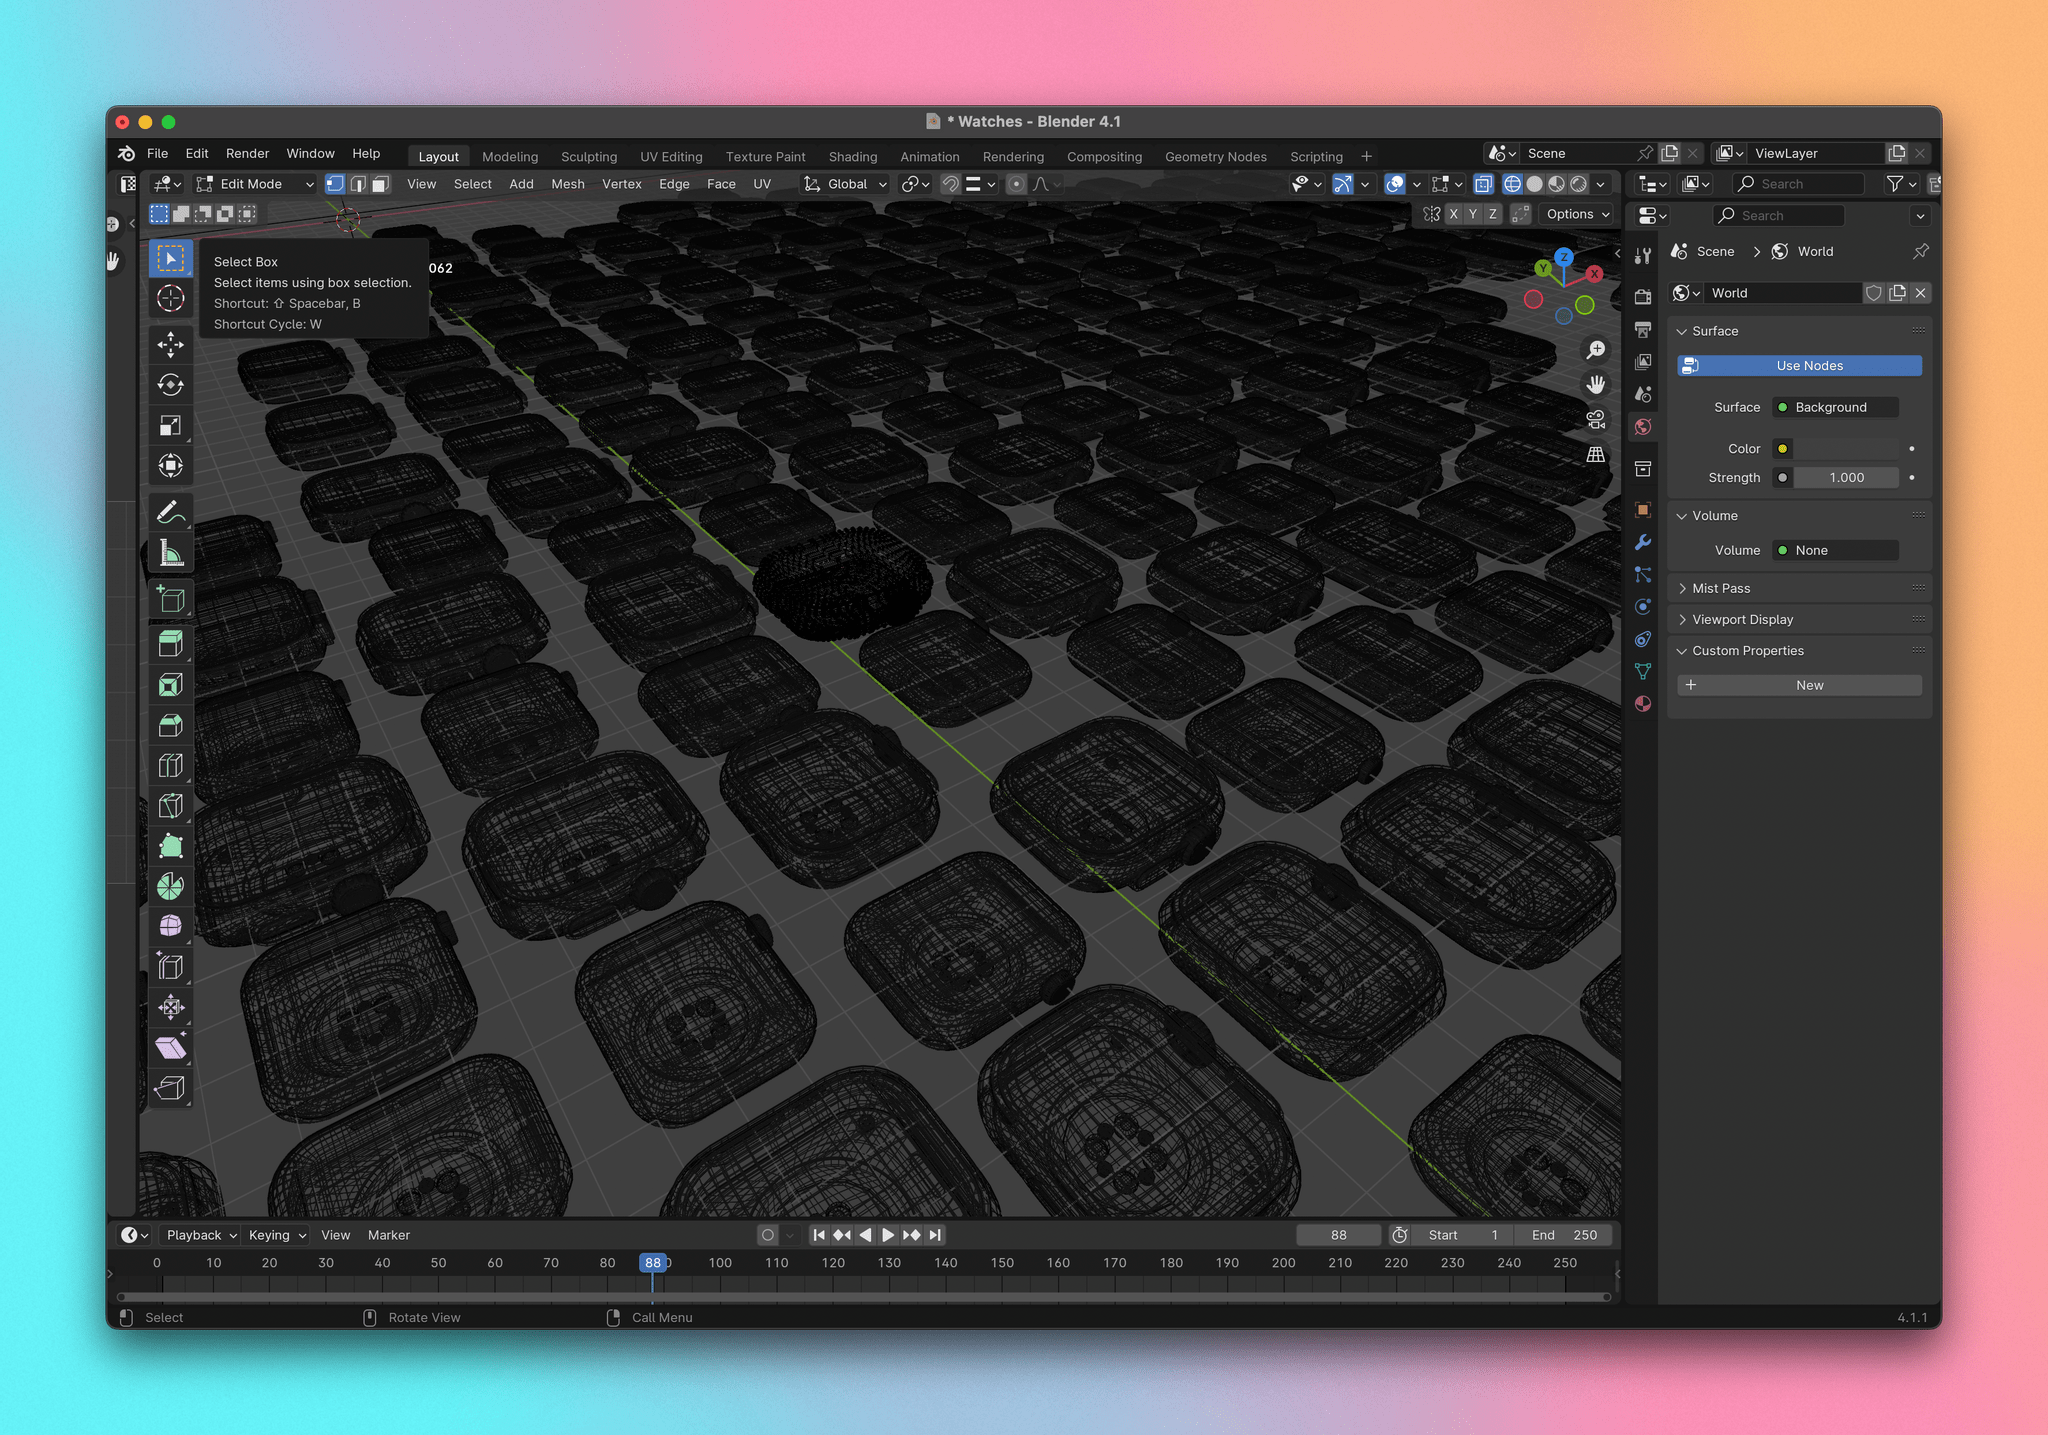Switch to Face select mode

point(381,184)
